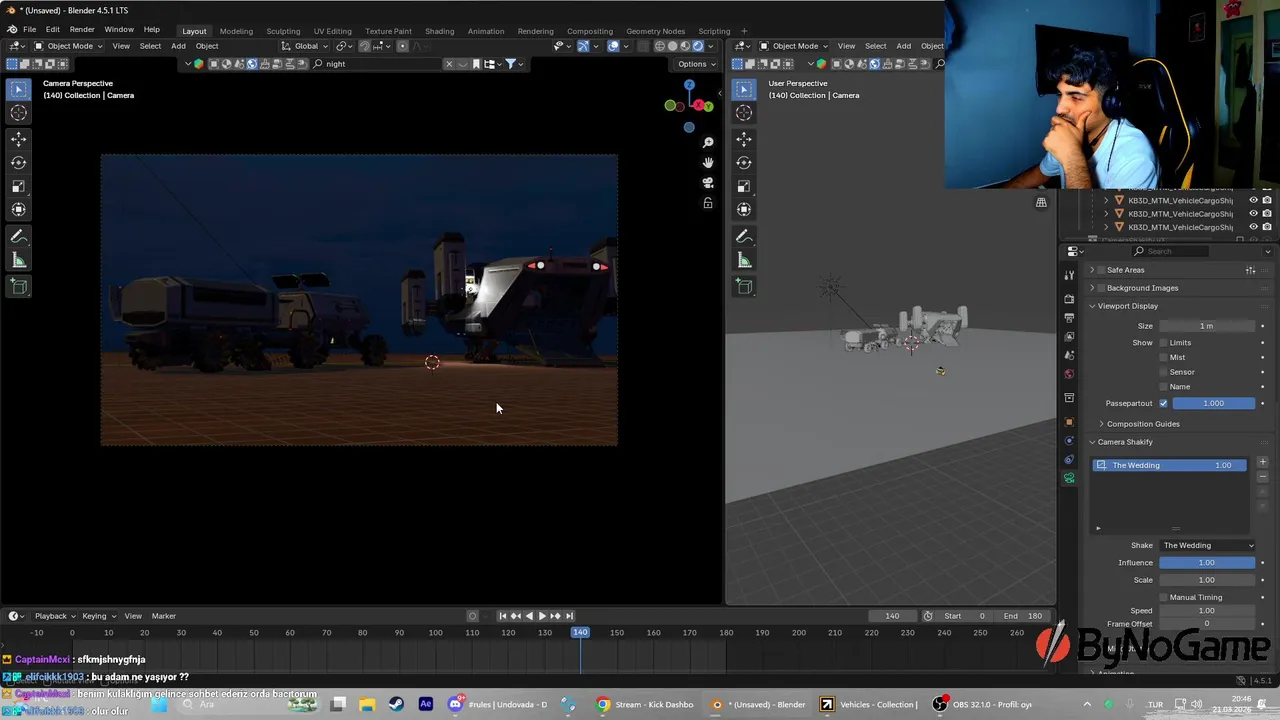The image size is (1280, 720).
Task: Open the Marker menu in timeline
Action: point(163,616)
